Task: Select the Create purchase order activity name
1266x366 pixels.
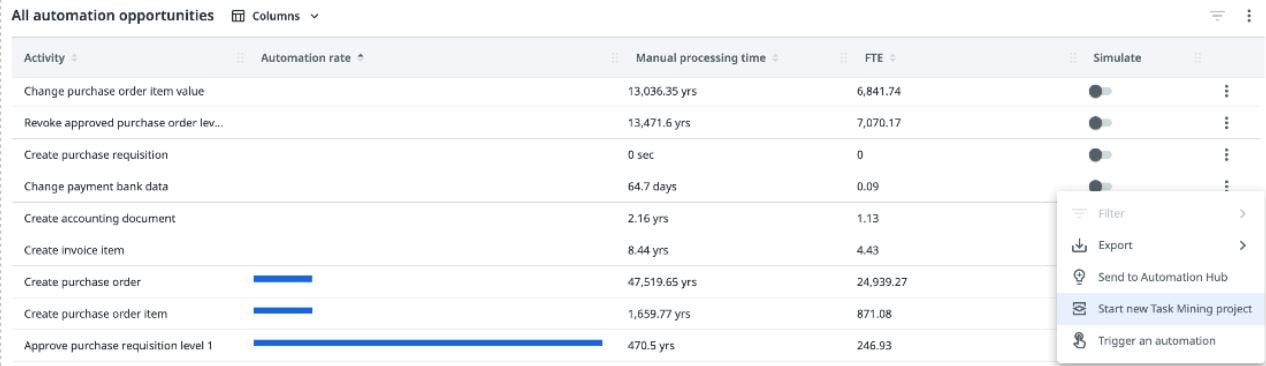Action: pos(82,282)
